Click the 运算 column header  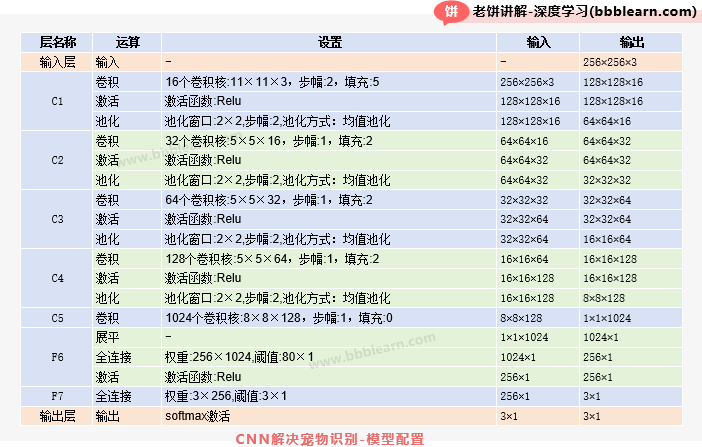[x=127, y=42]
